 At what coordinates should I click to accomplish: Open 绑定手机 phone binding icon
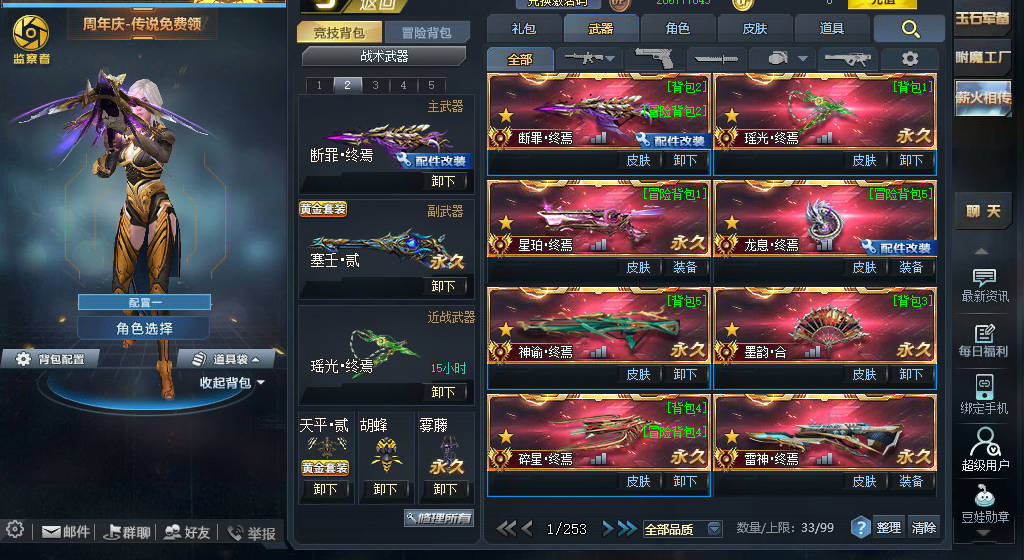pyautogui.click(x=984, y=395)
